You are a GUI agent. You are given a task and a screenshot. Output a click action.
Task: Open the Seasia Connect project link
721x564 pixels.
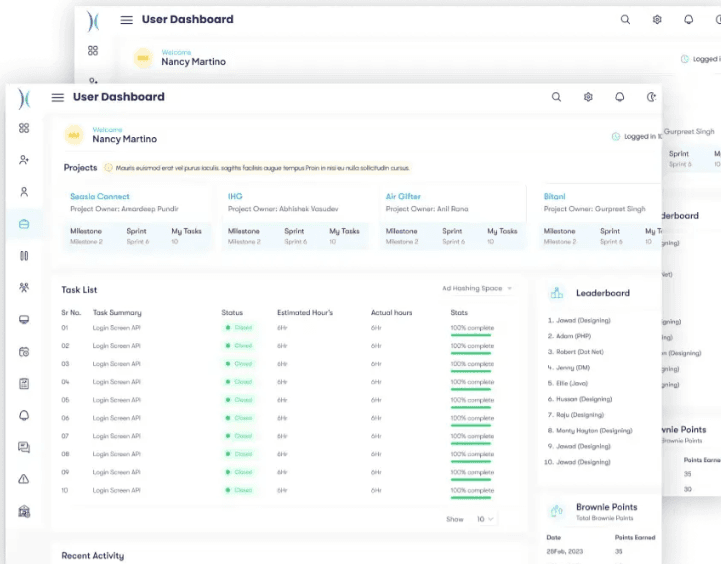click(x=100, y=196)
